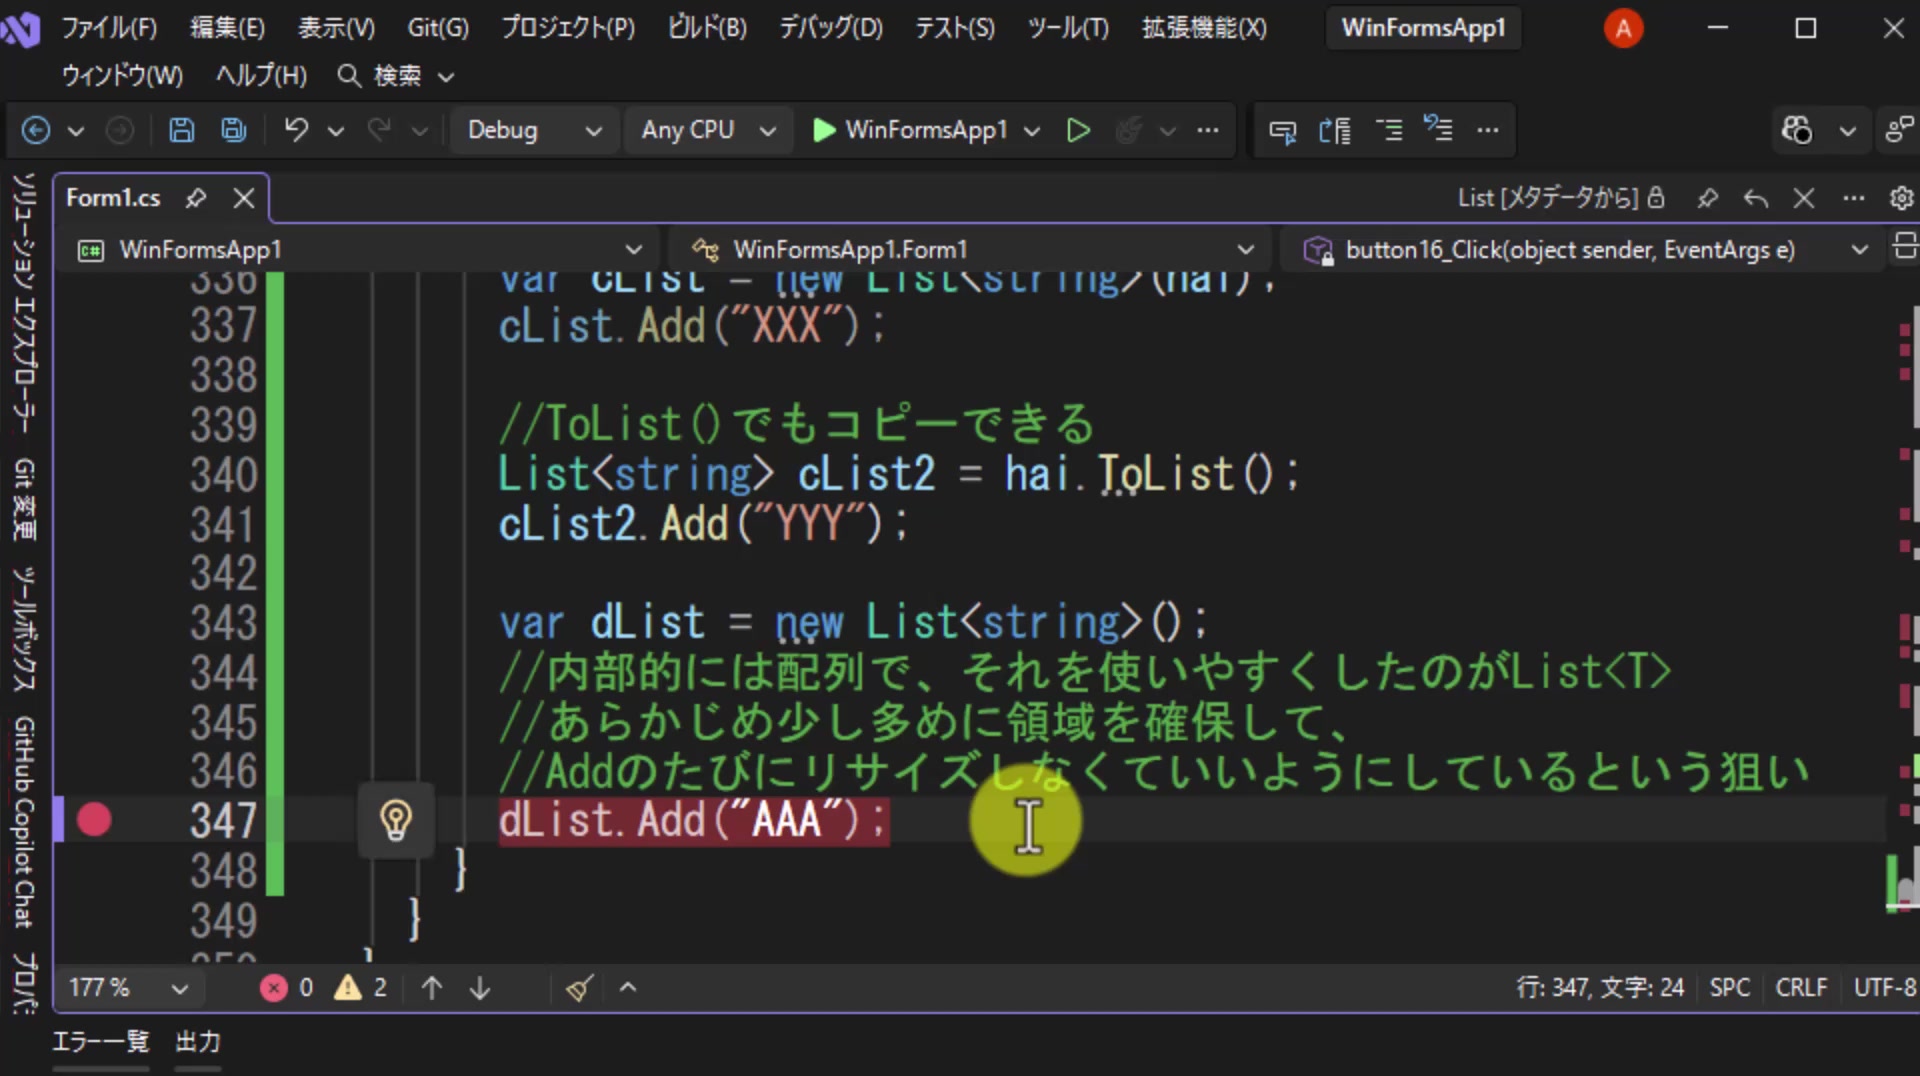Start debugging with green WinFormsApp1 play button

[x=910, y=130]
